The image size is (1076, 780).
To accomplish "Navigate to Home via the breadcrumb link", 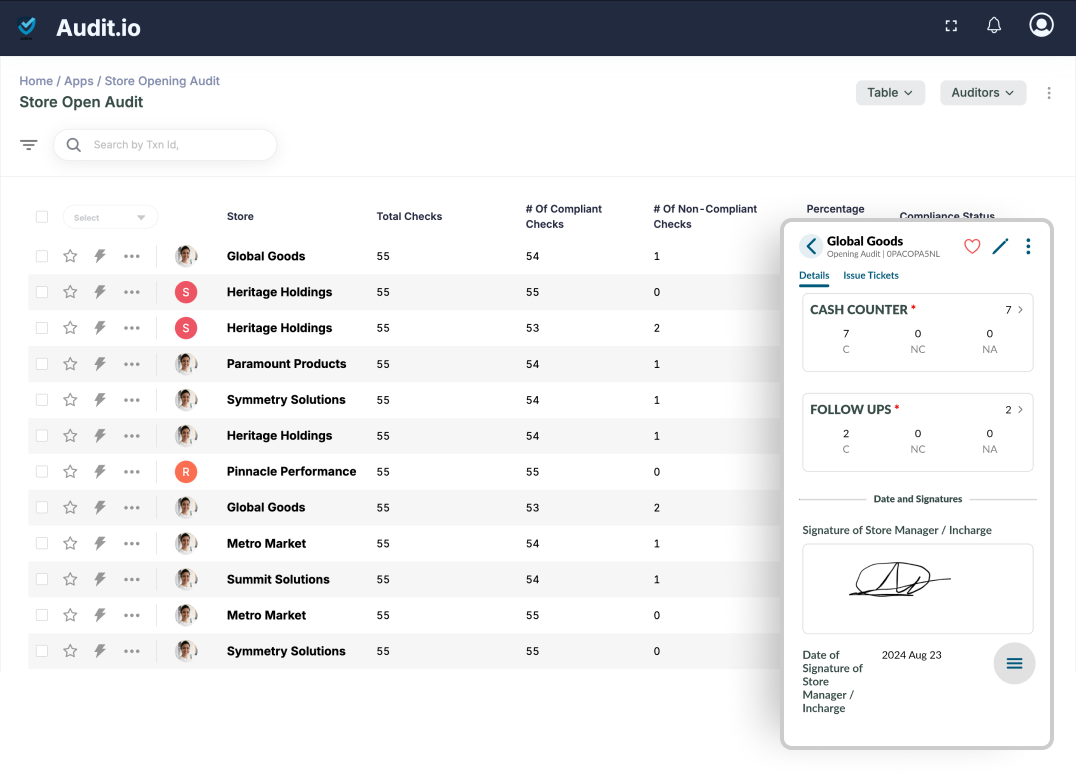I will tap(36, 80).
